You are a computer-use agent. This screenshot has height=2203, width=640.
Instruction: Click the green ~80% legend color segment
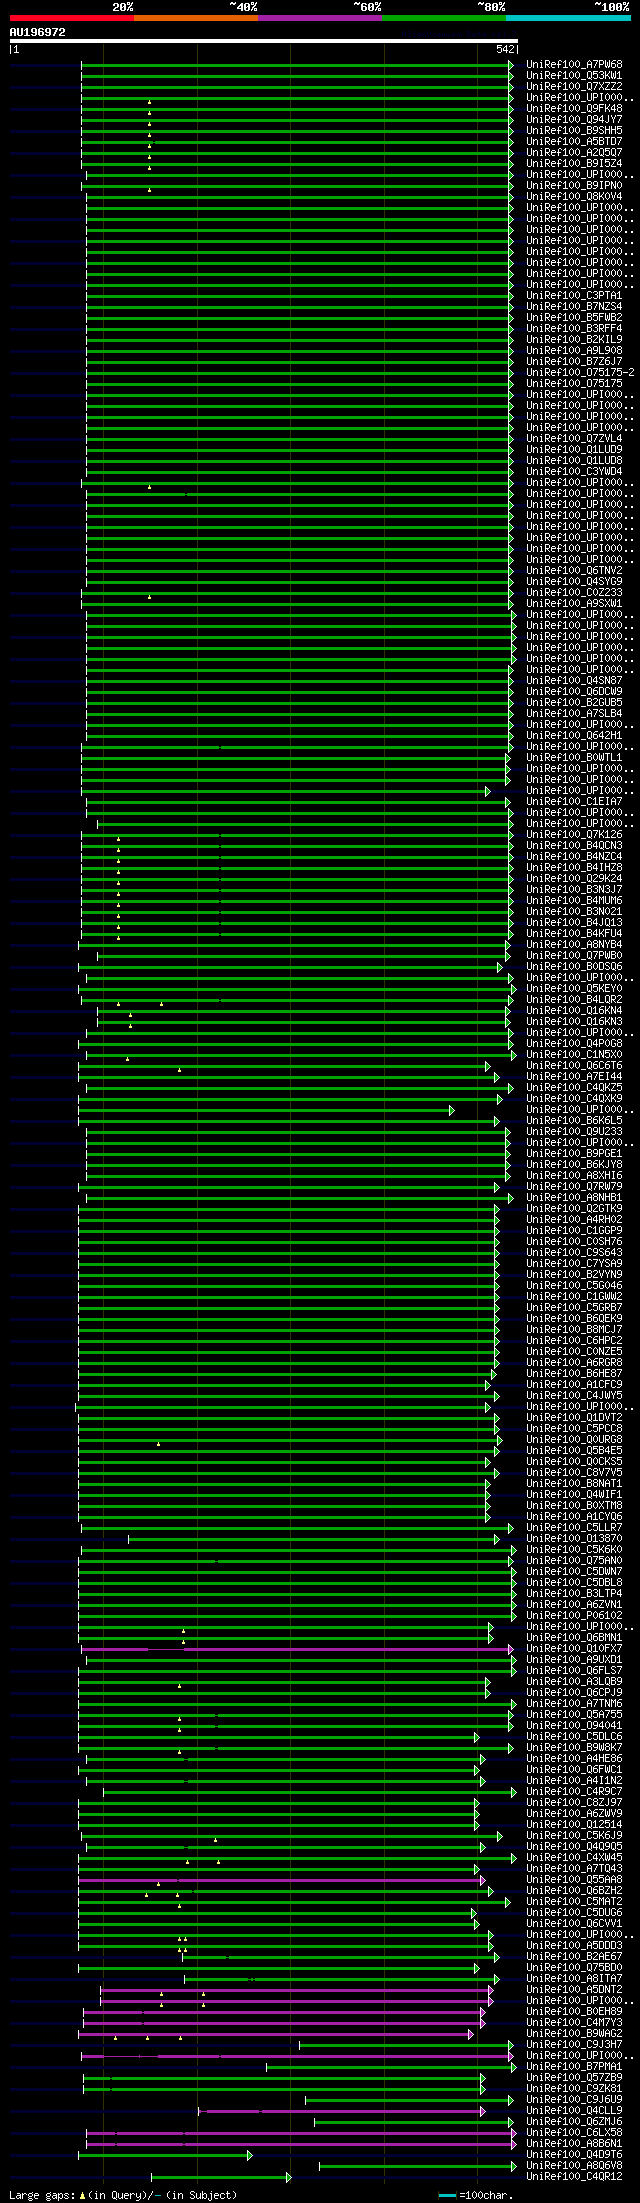(x=444, y=18)
